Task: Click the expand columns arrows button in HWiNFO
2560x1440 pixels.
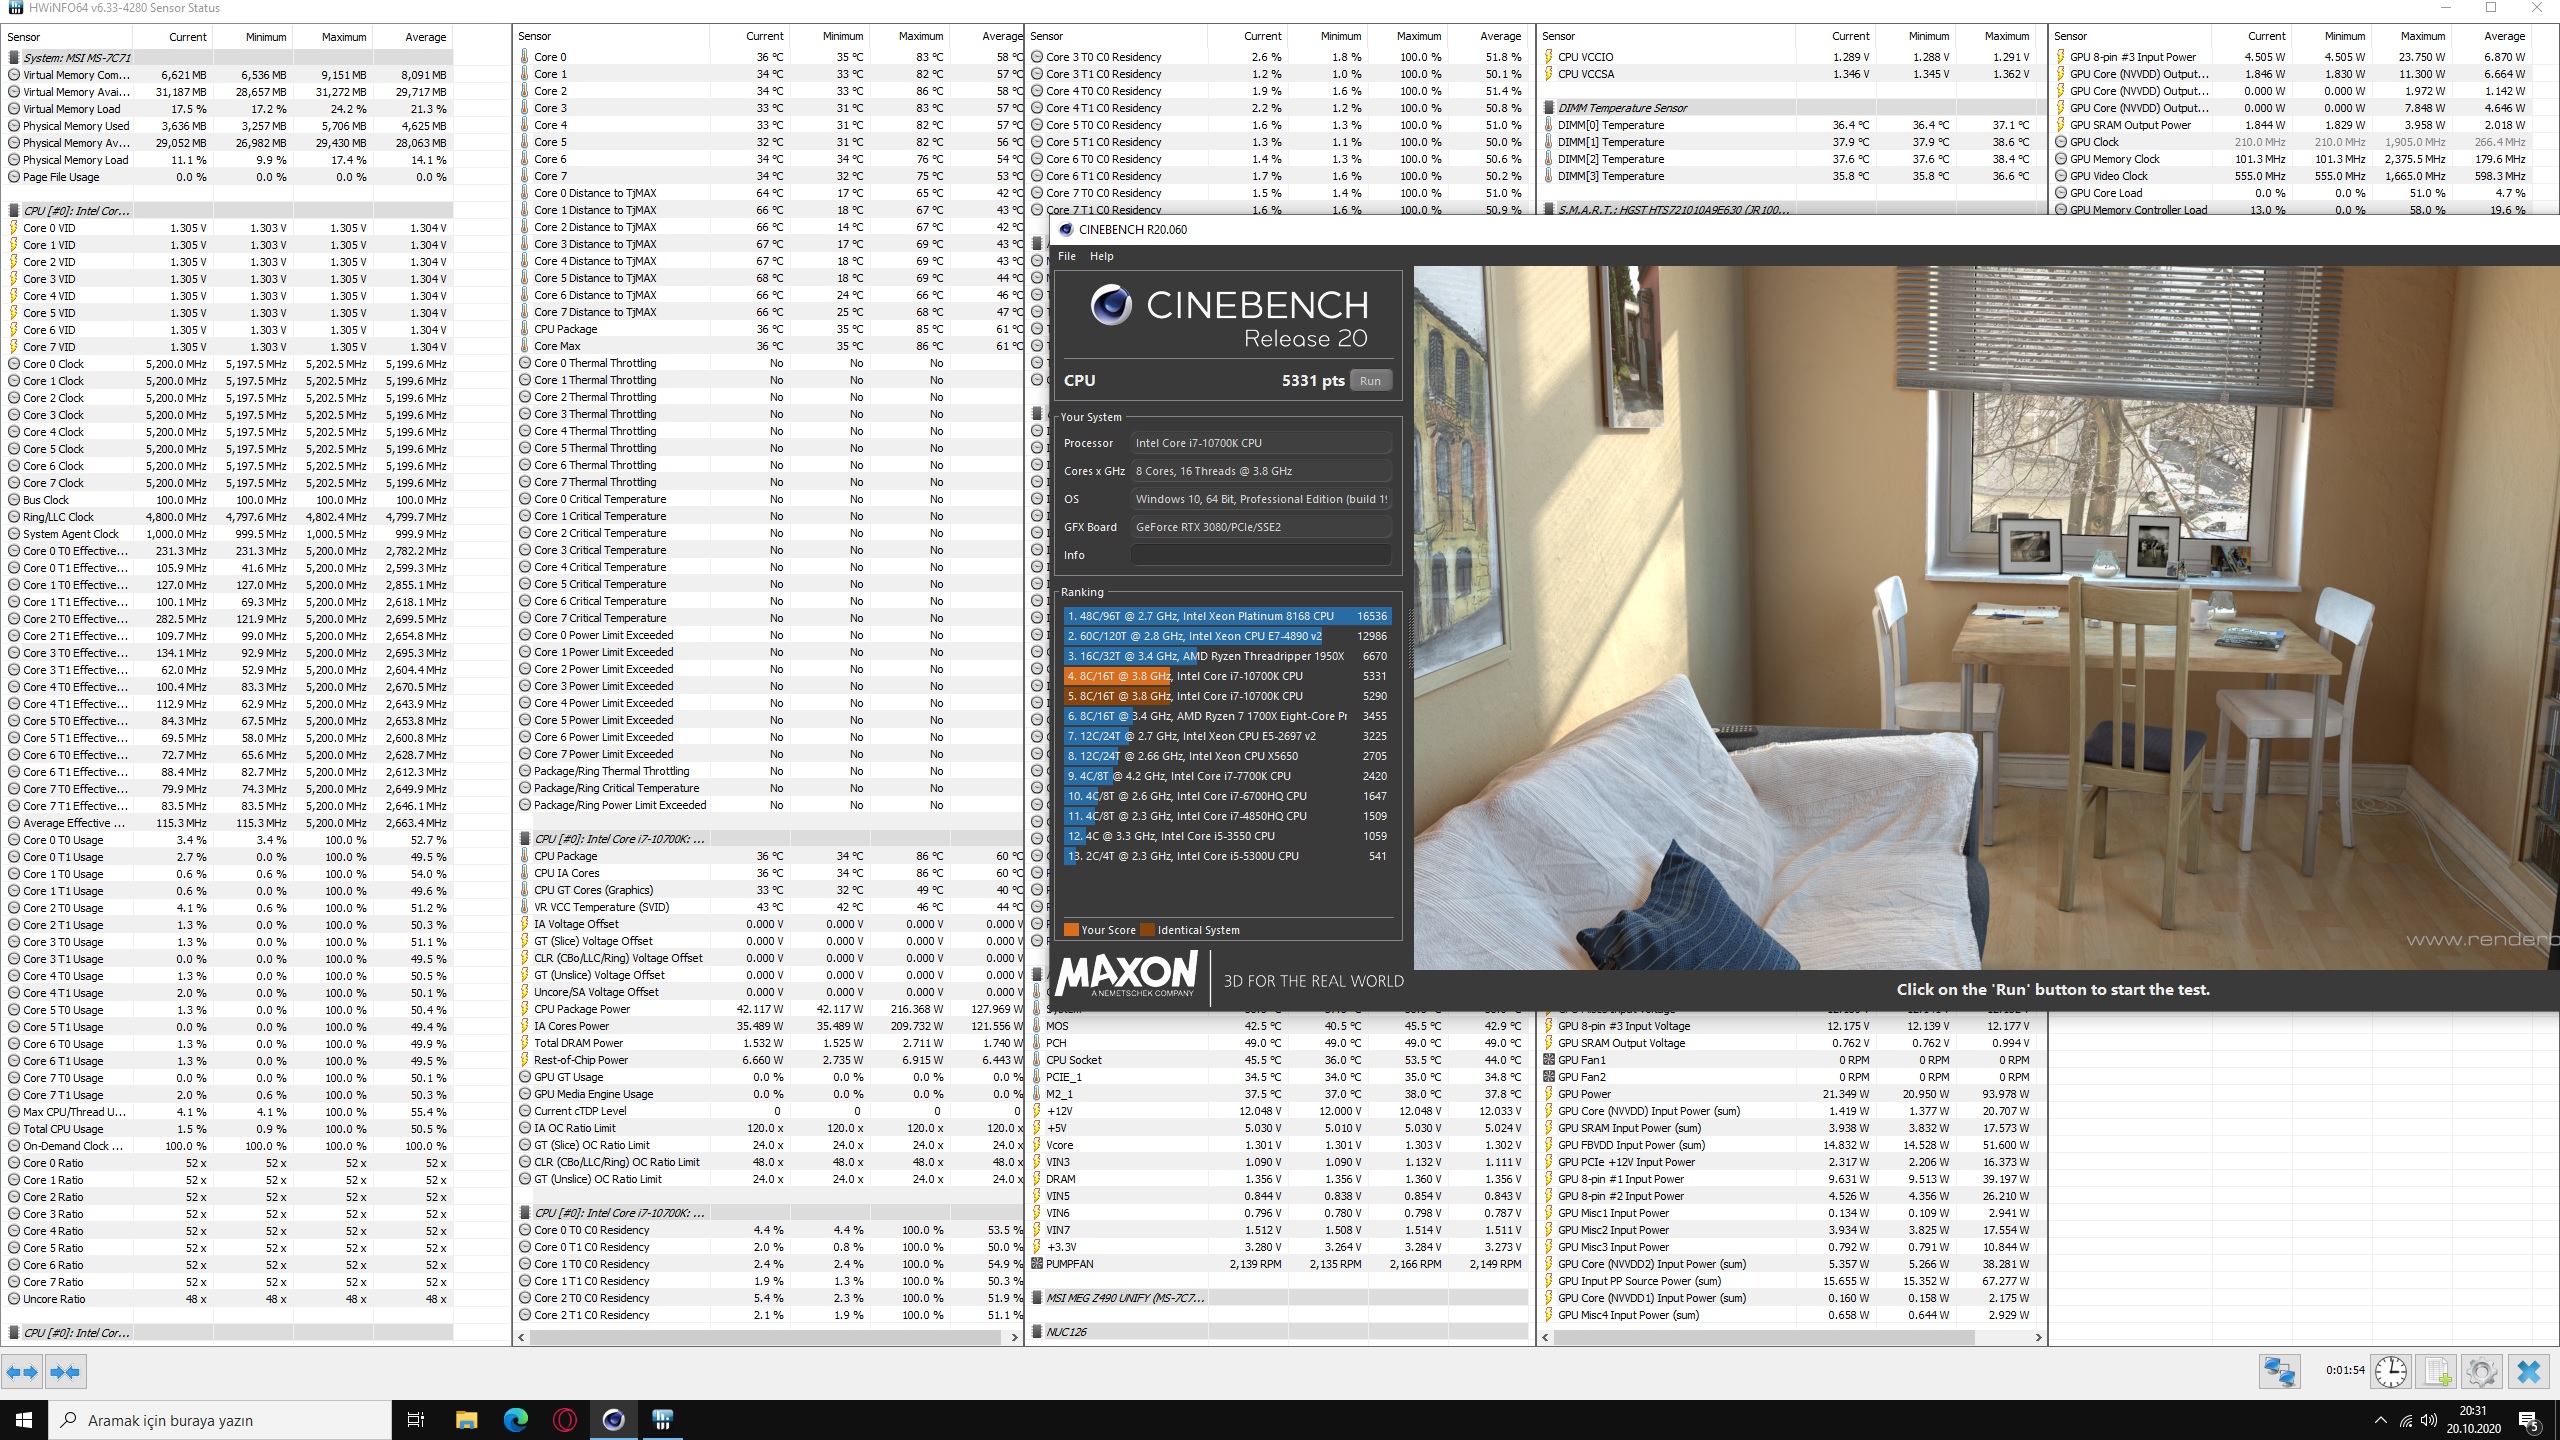Action: point(22,1372)
